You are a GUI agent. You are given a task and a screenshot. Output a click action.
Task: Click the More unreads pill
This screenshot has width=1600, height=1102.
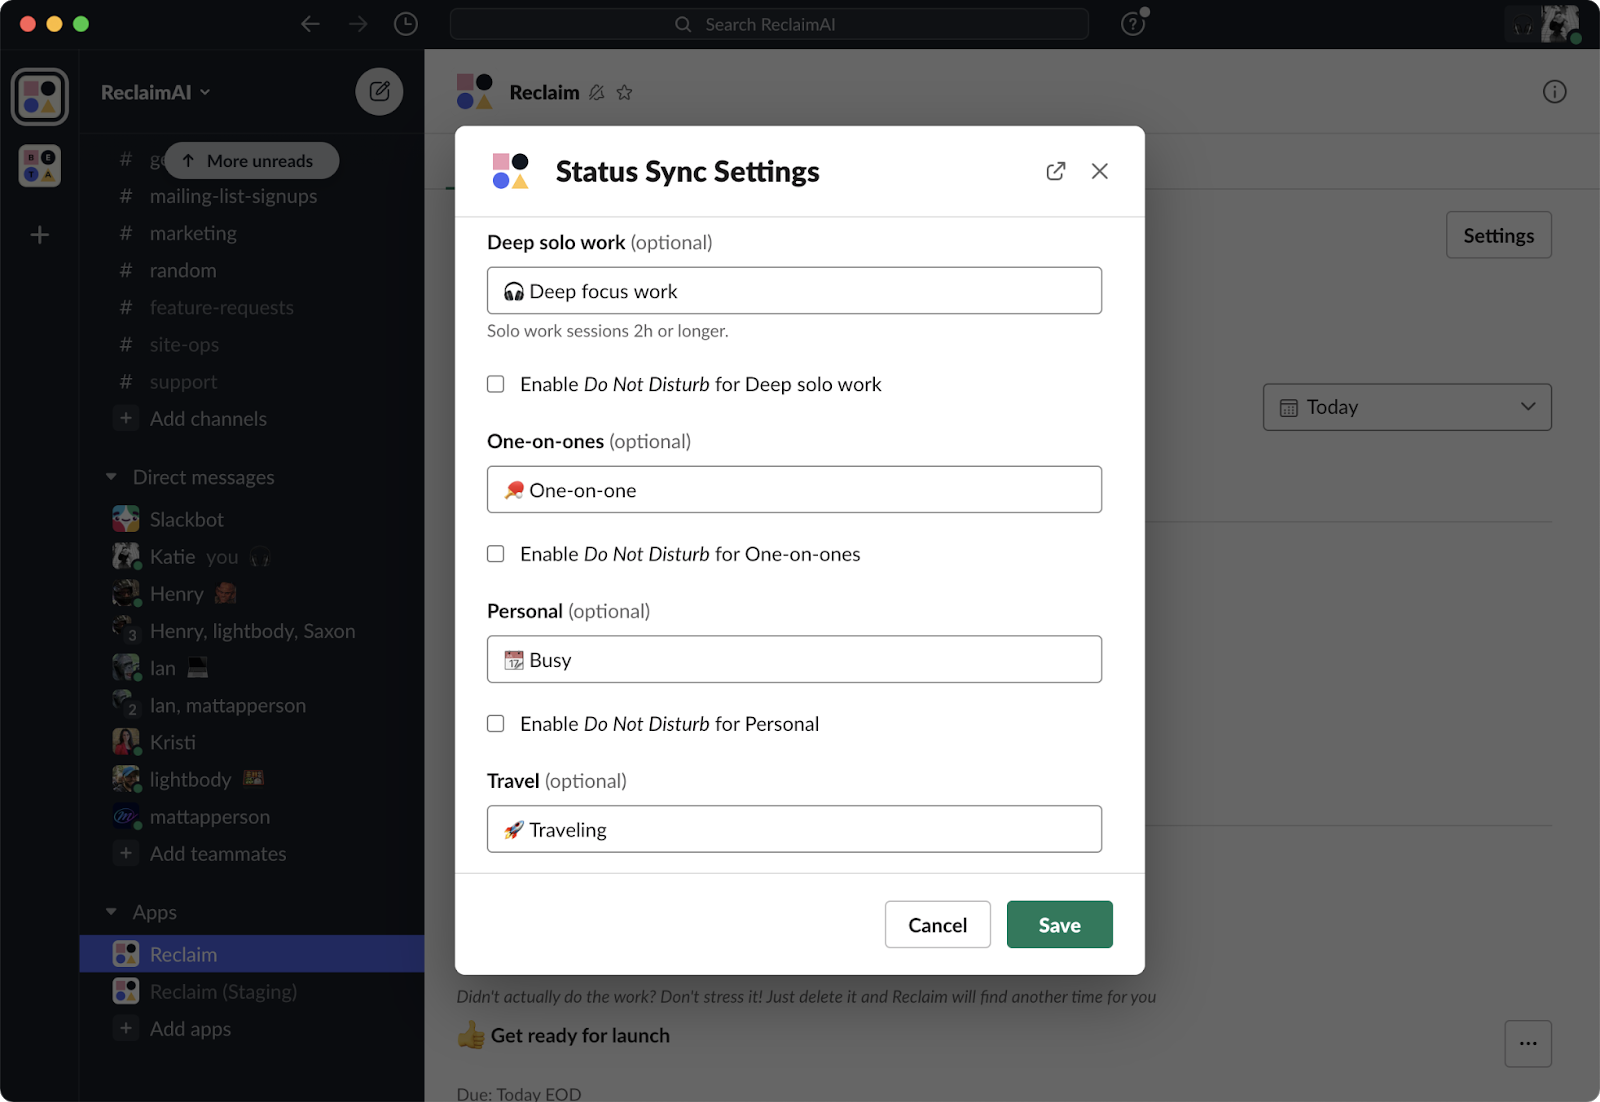coord(251,161)
